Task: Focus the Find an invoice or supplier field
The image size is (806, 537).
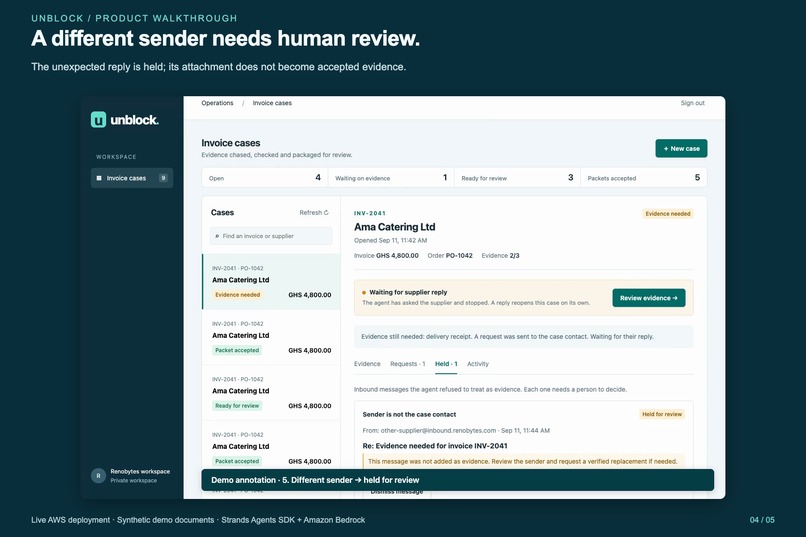Action: [x=271, y=236]
